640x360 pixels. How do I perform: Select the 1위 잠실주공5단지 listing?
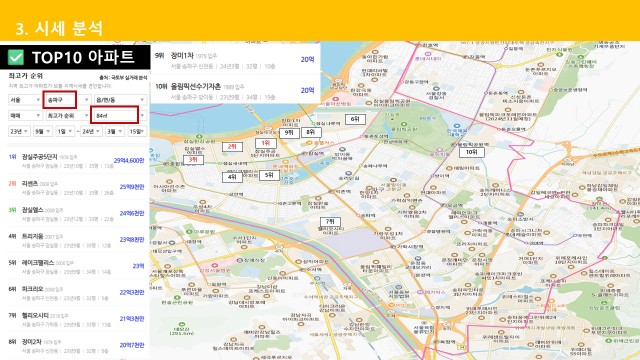pyautogui.click(x=77, y=161)
